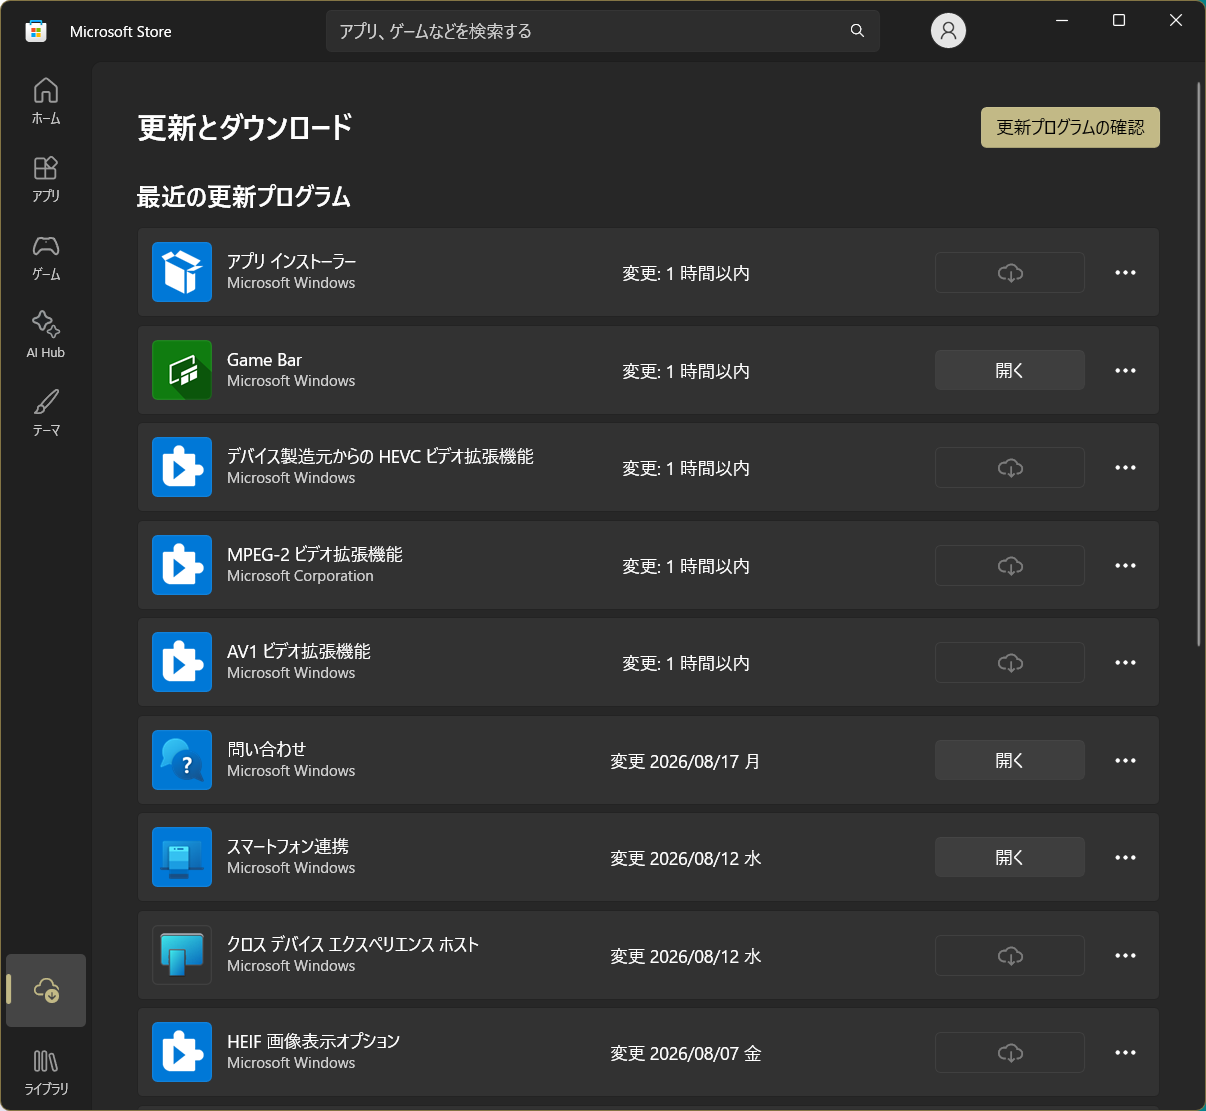Click the 問い合わせ title text

pyautogui.click(x=266, y=749)
